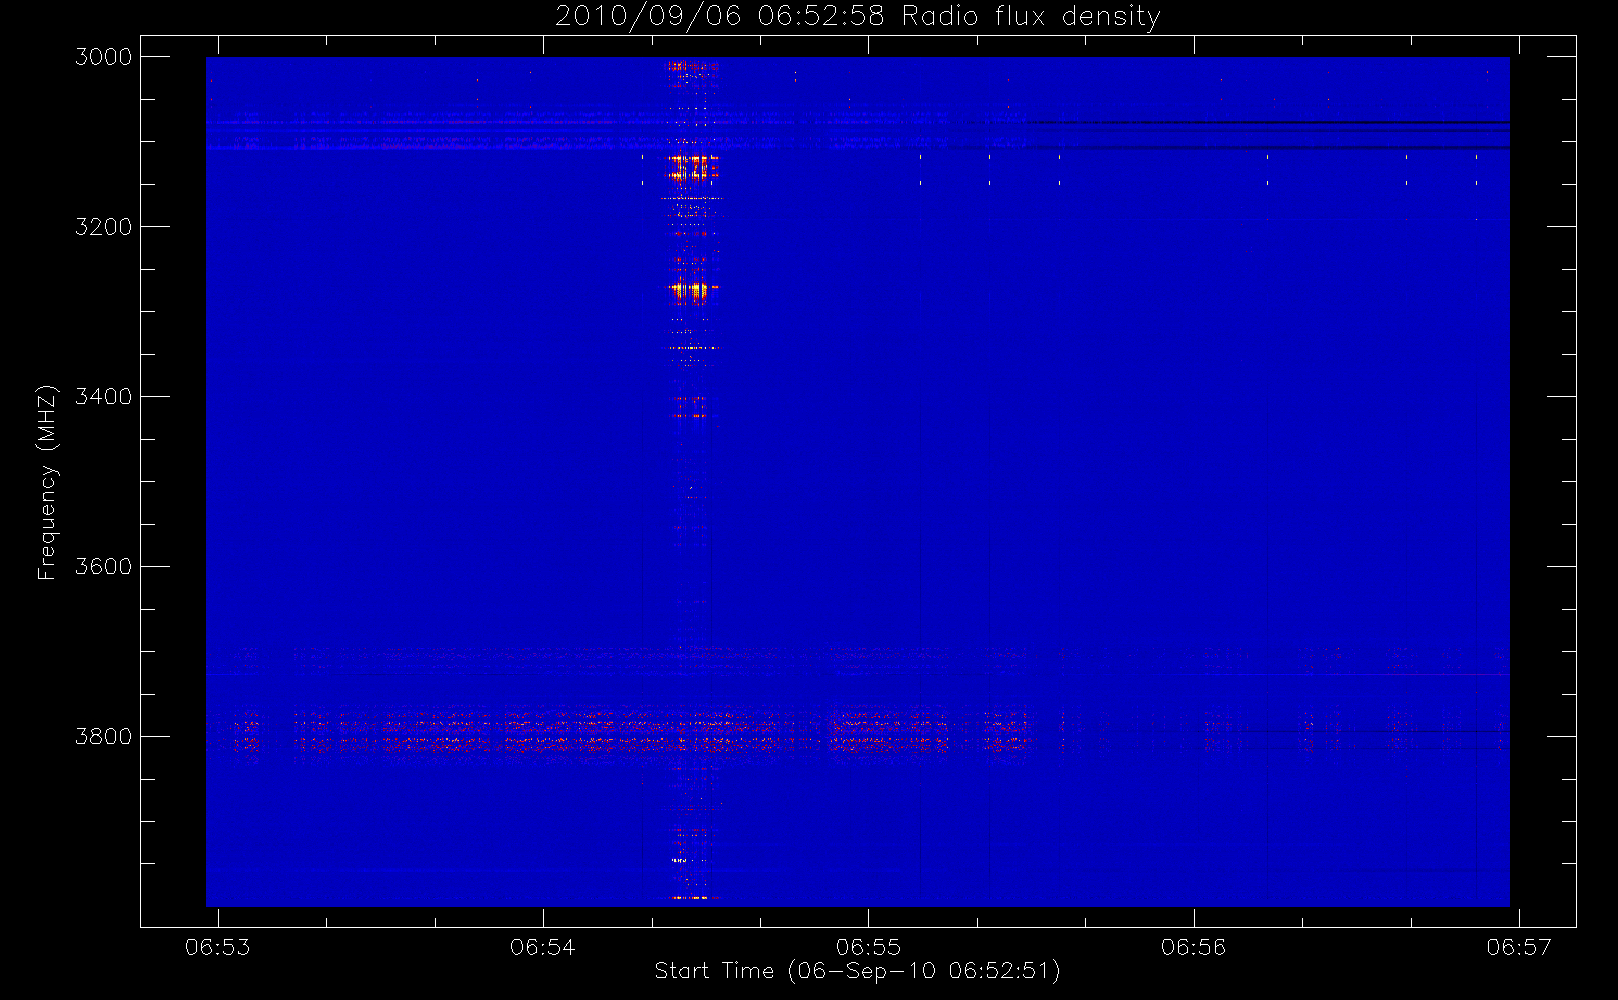Click the red noise band near 3800 MHz
This screenshot has width=1618, height=1000.
point(620,735)
